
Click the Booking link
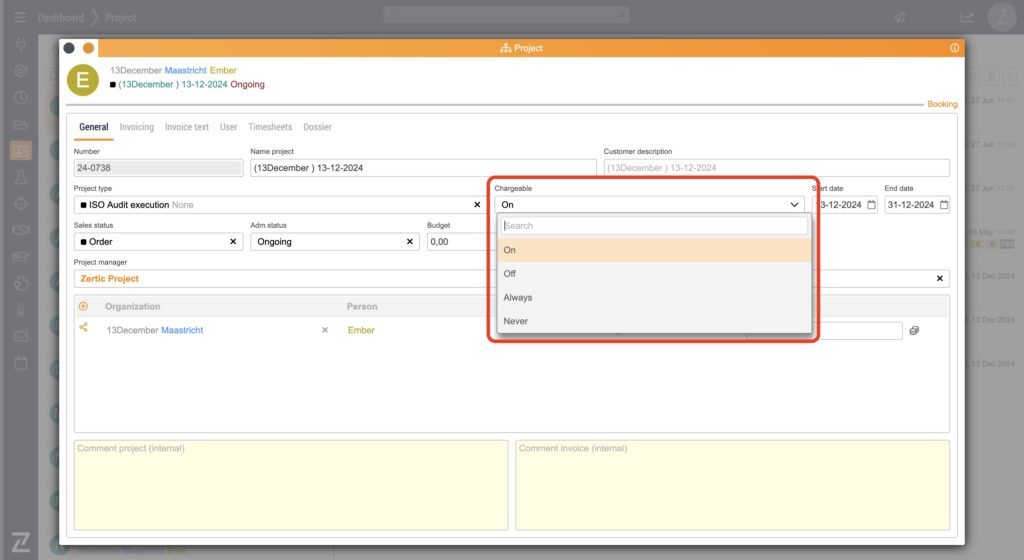click(942, 104)
